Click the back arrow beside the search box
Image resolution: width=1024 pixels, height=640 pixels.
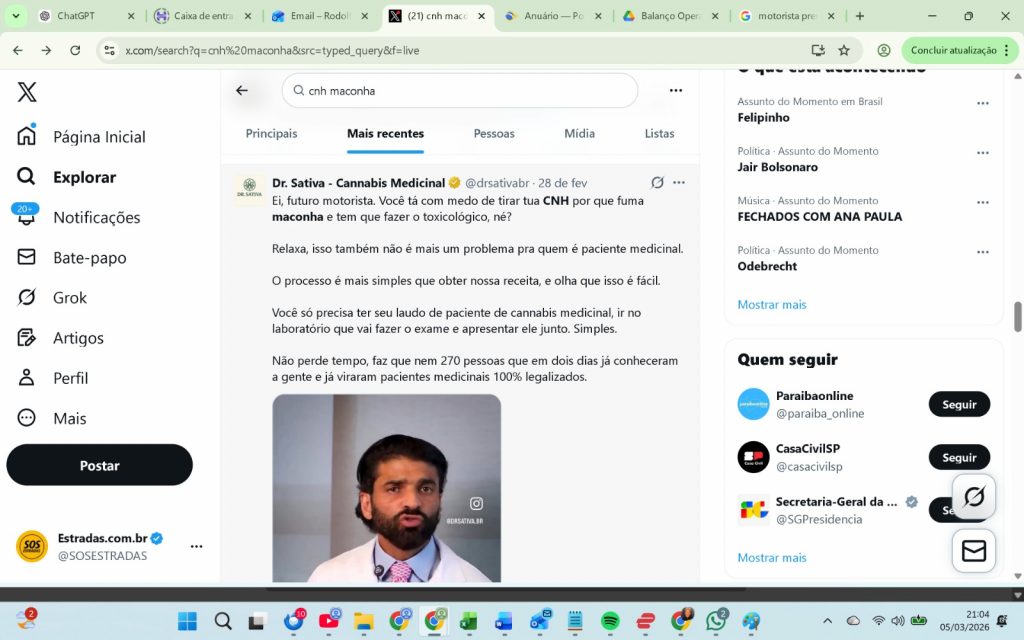coord(242,91)
